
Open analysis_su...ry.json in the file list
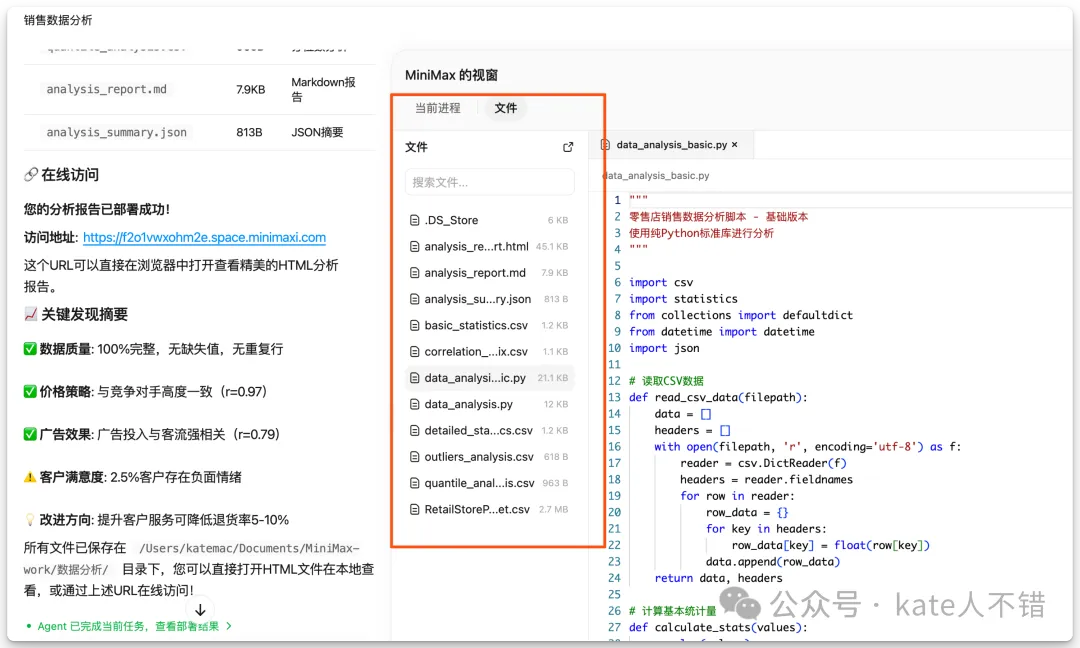tap(477, 299)
